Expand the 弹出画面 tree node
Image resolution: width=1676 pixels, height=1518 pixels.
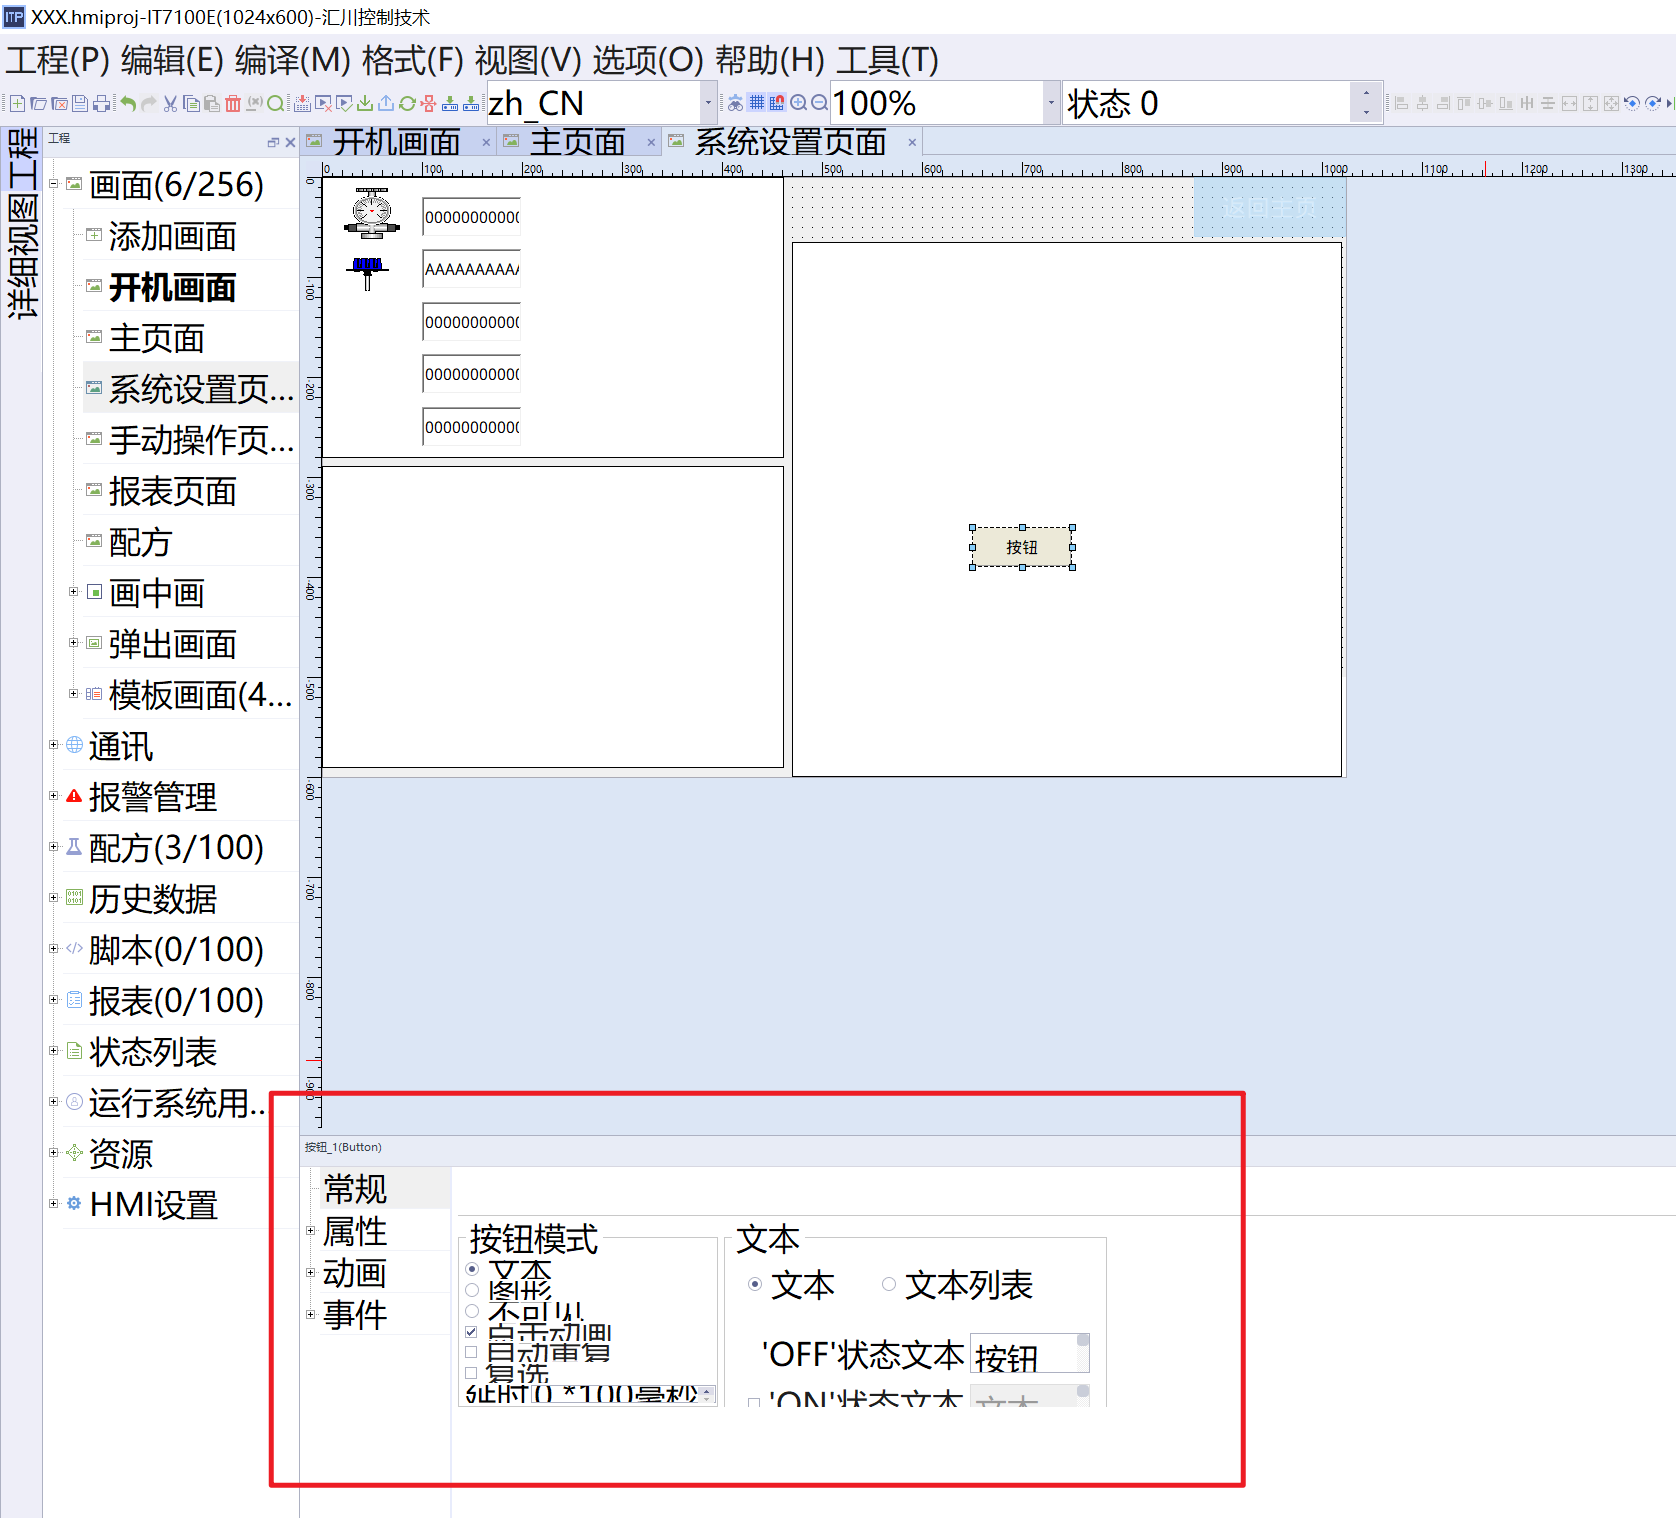[x=73, y=643]
